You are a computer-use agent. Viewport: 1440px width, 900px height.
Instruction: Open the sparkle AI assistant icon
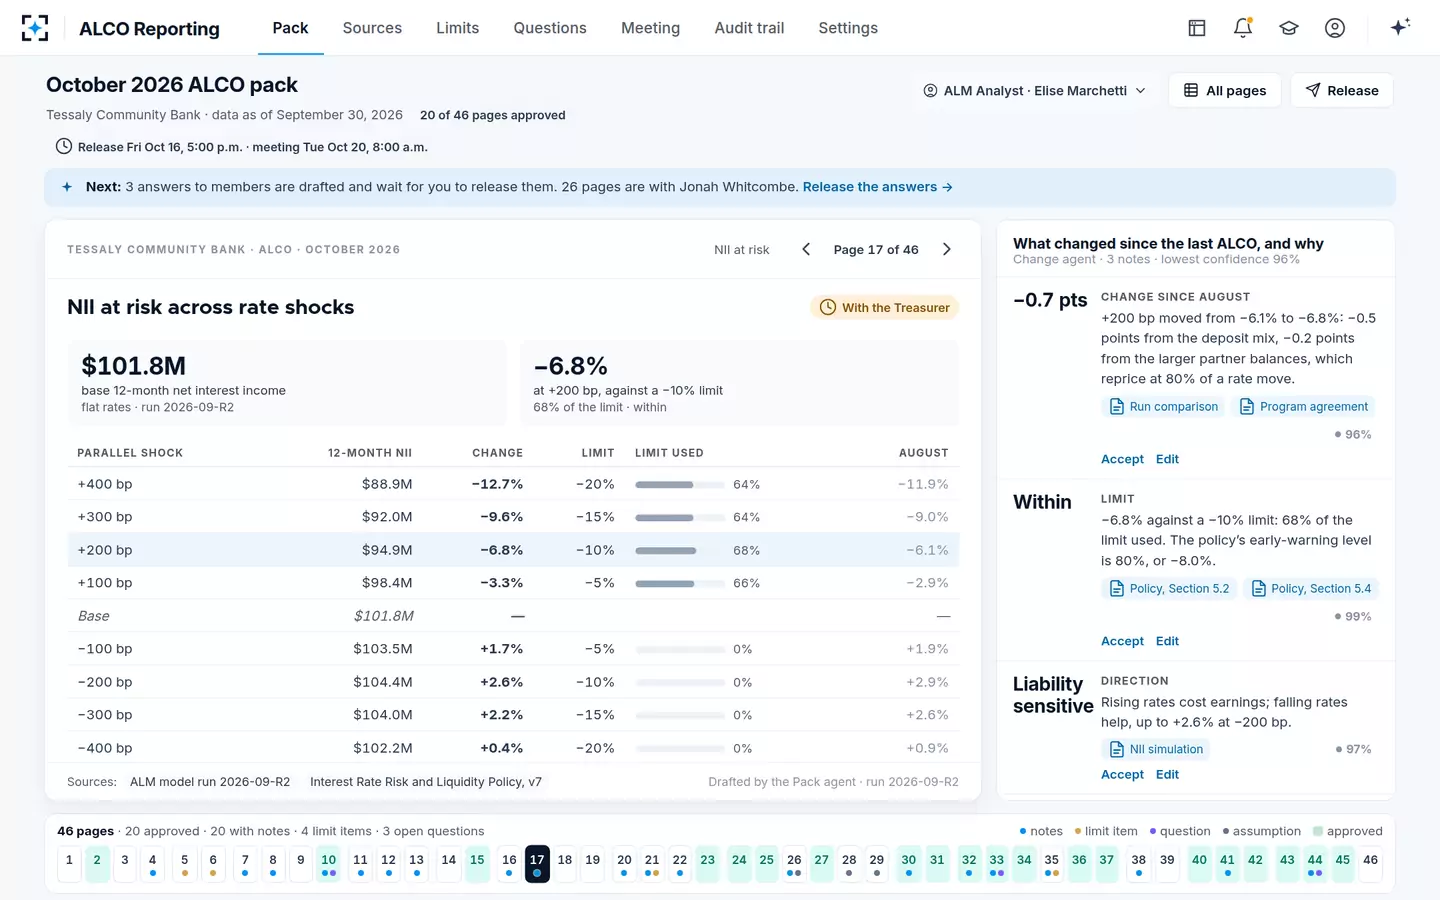pyautogui.click(x=1400, y=27)
